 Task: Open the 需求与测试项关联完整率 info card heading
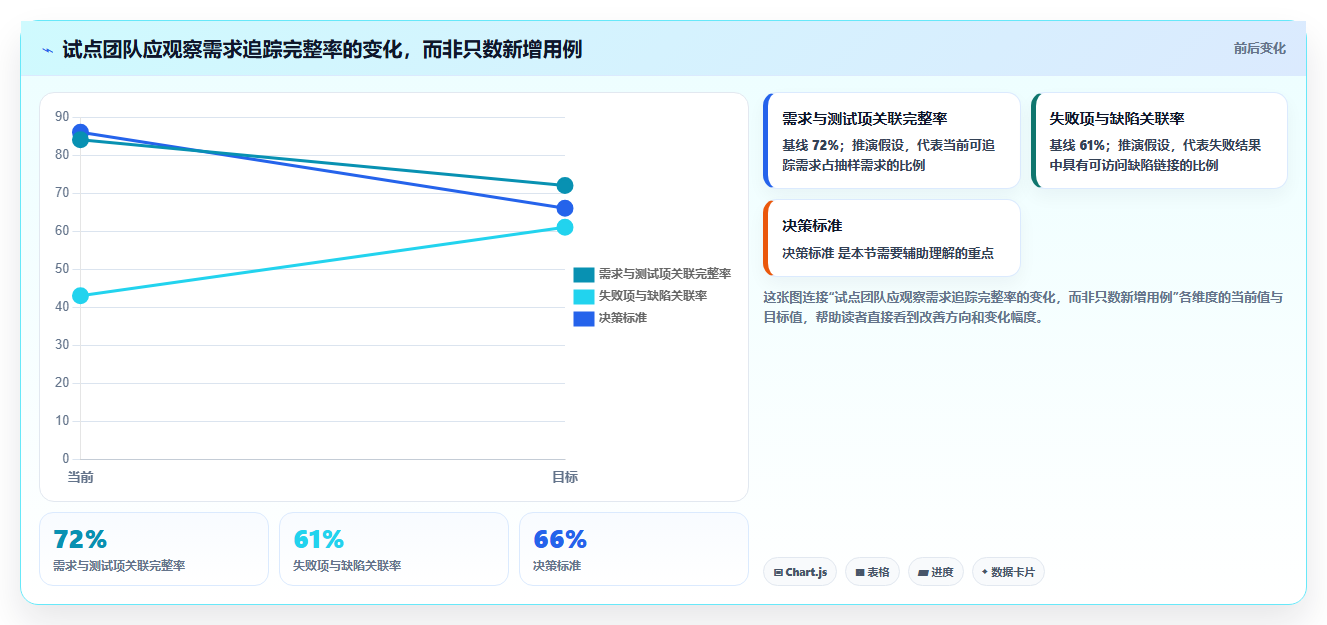click(865, 118)
